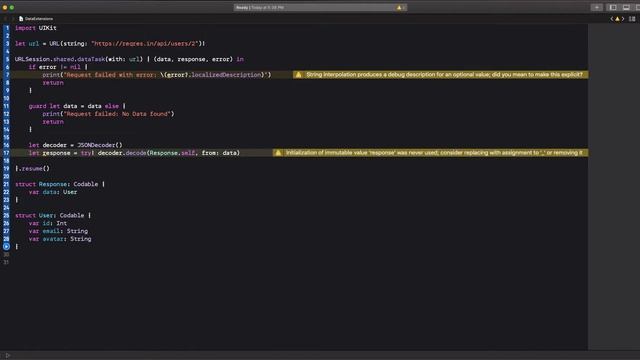
Task: Click the jump bar warning triangle
Action: tap(617, 19)
